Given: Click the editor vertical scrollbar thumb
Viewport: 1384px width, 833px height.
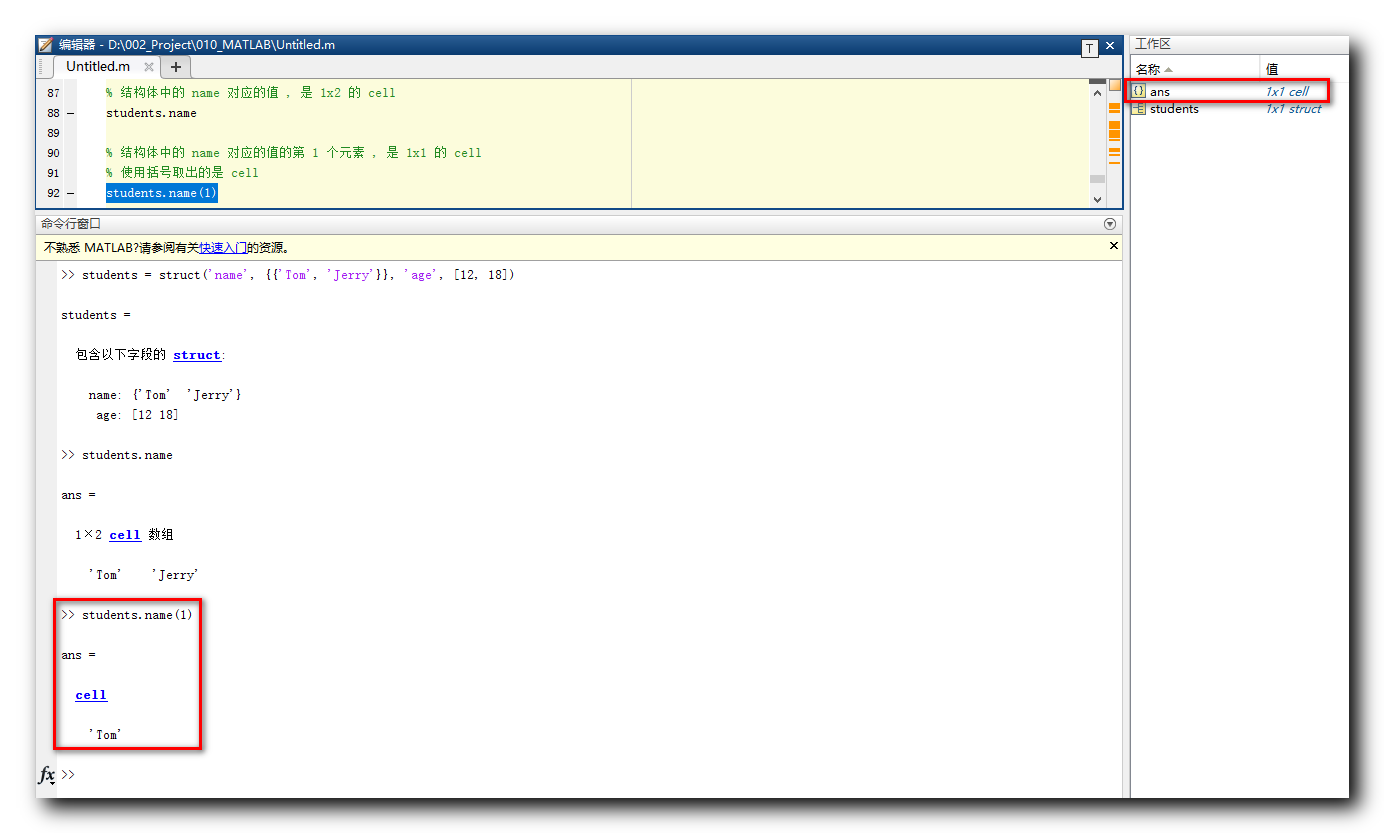Looking at the screenshot, I should [1097, 179].
